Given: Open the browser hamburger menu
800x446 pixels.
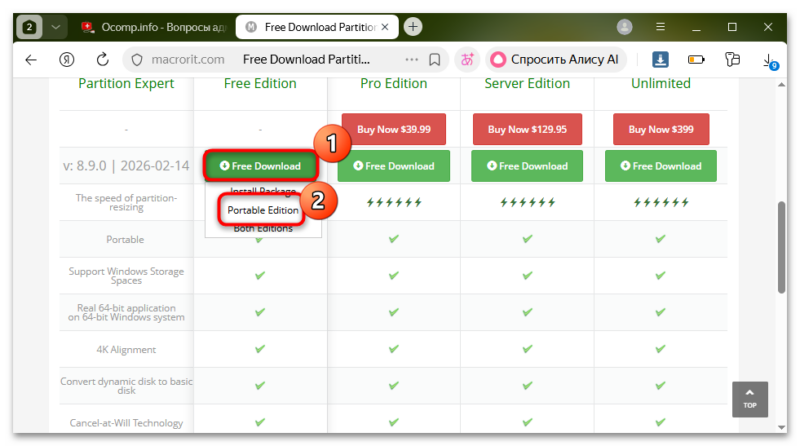Looking at the screenshot, I should pyautogui.click(x=660, y=27).
